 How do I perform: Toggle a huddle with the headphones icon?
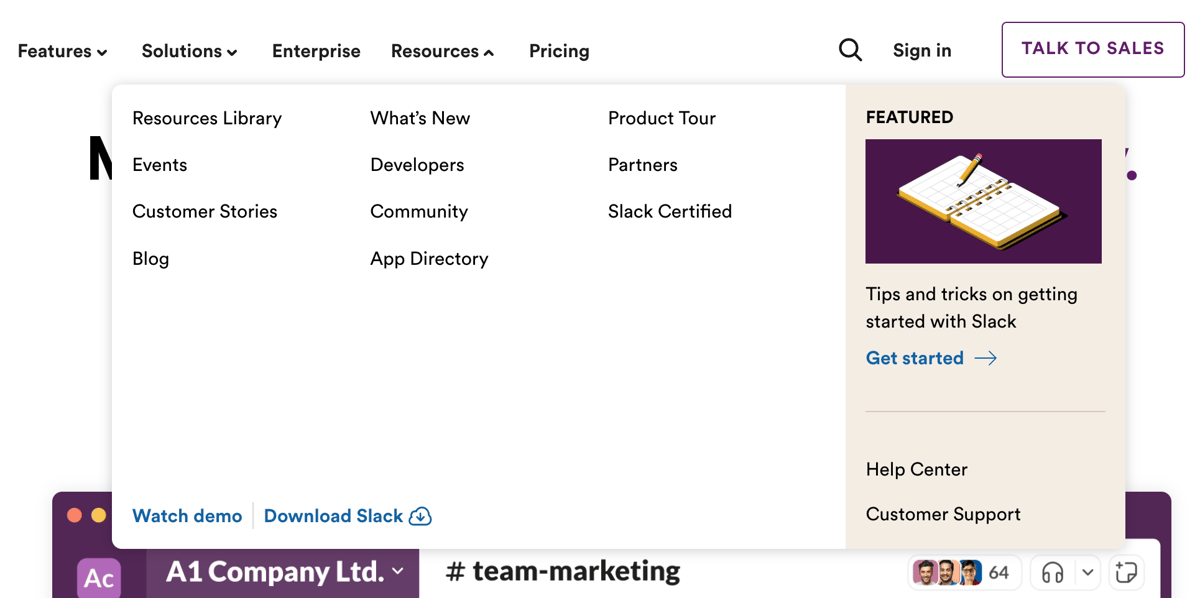click(x=1052, y=572)
